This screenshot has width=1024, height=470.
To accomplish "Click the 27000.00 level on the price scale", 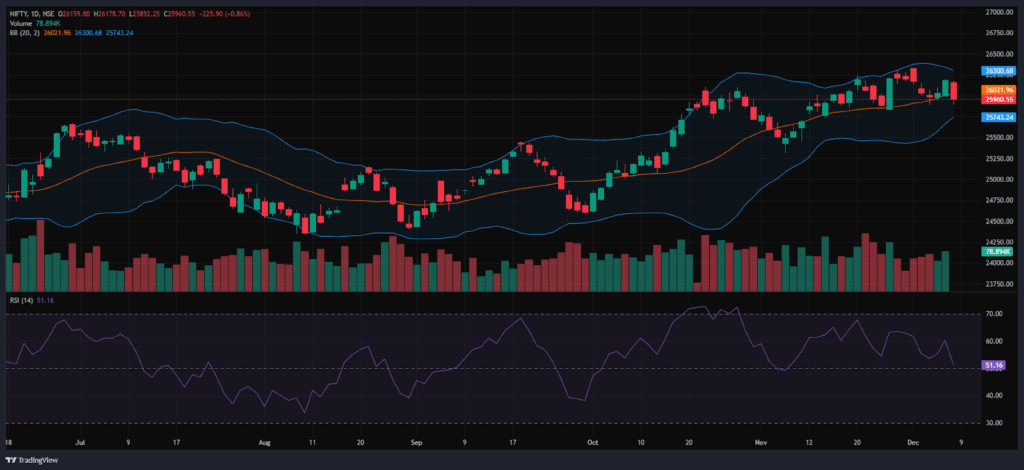I will pos(997,12).
